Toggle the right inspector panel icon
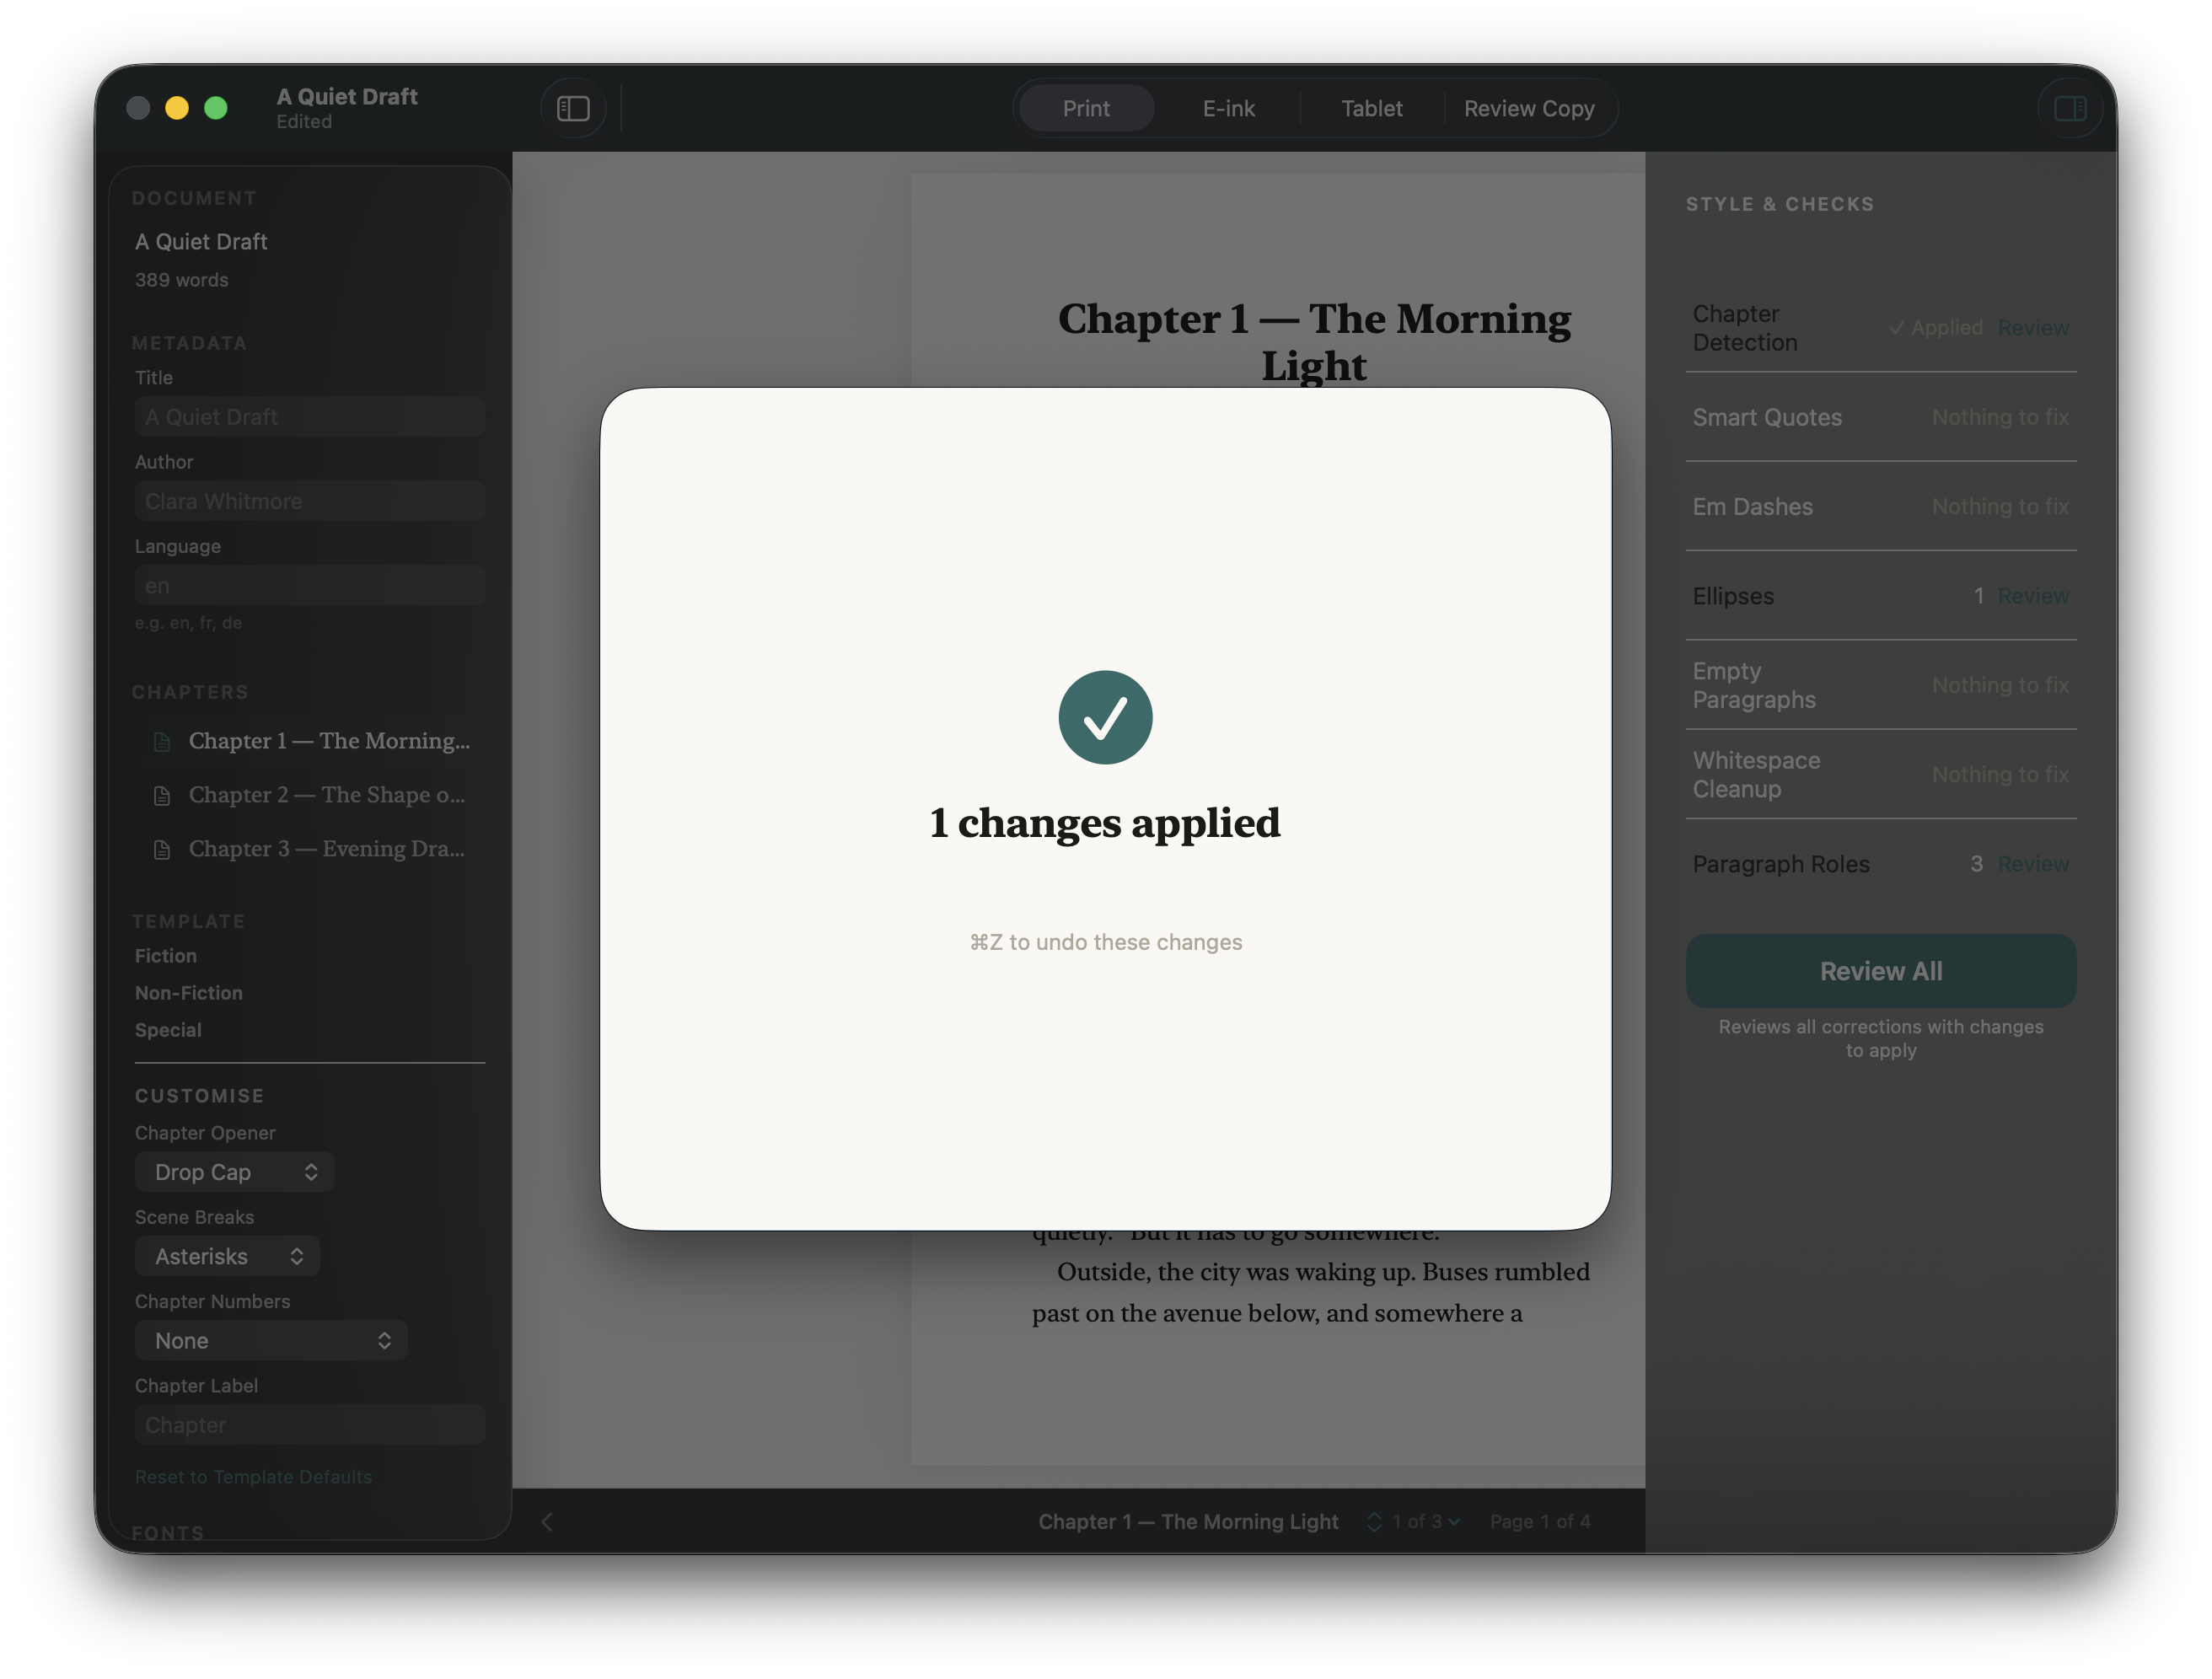Screen dimensions: 2212x1679 point(2069,108)
